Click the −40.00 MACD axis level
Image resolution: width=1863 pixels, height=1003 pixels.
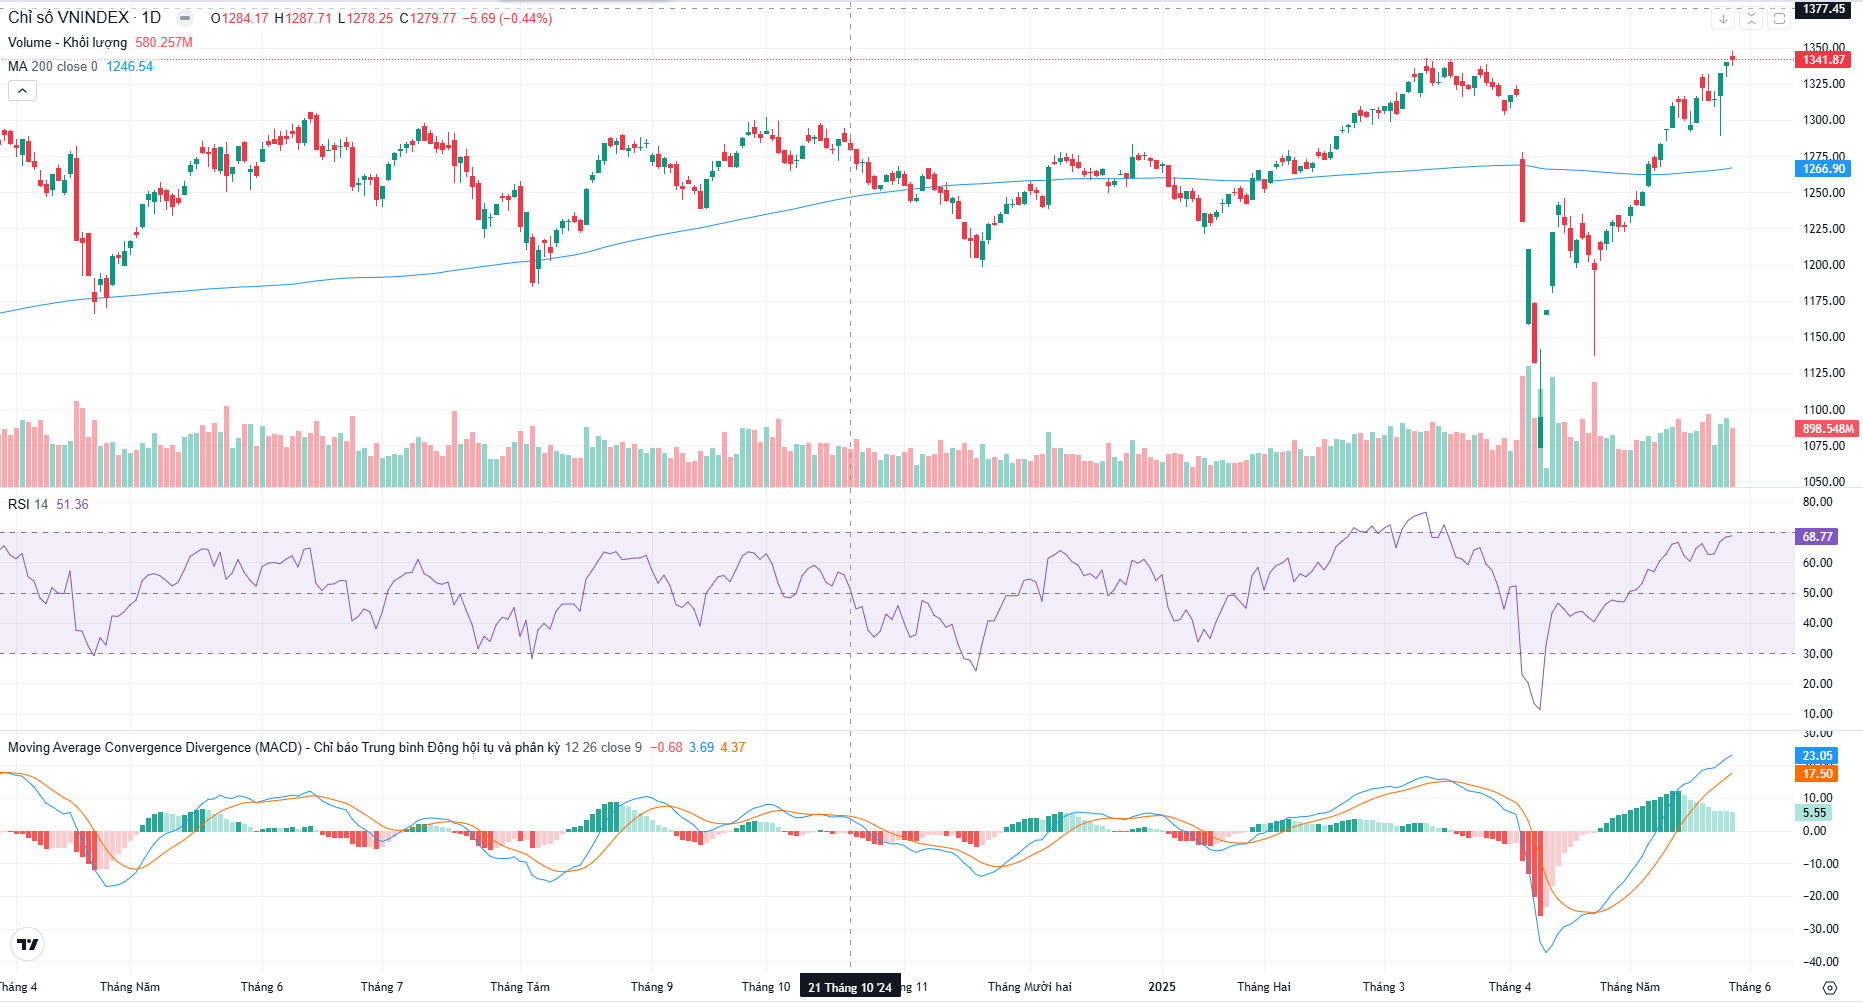pos(1820,962)
